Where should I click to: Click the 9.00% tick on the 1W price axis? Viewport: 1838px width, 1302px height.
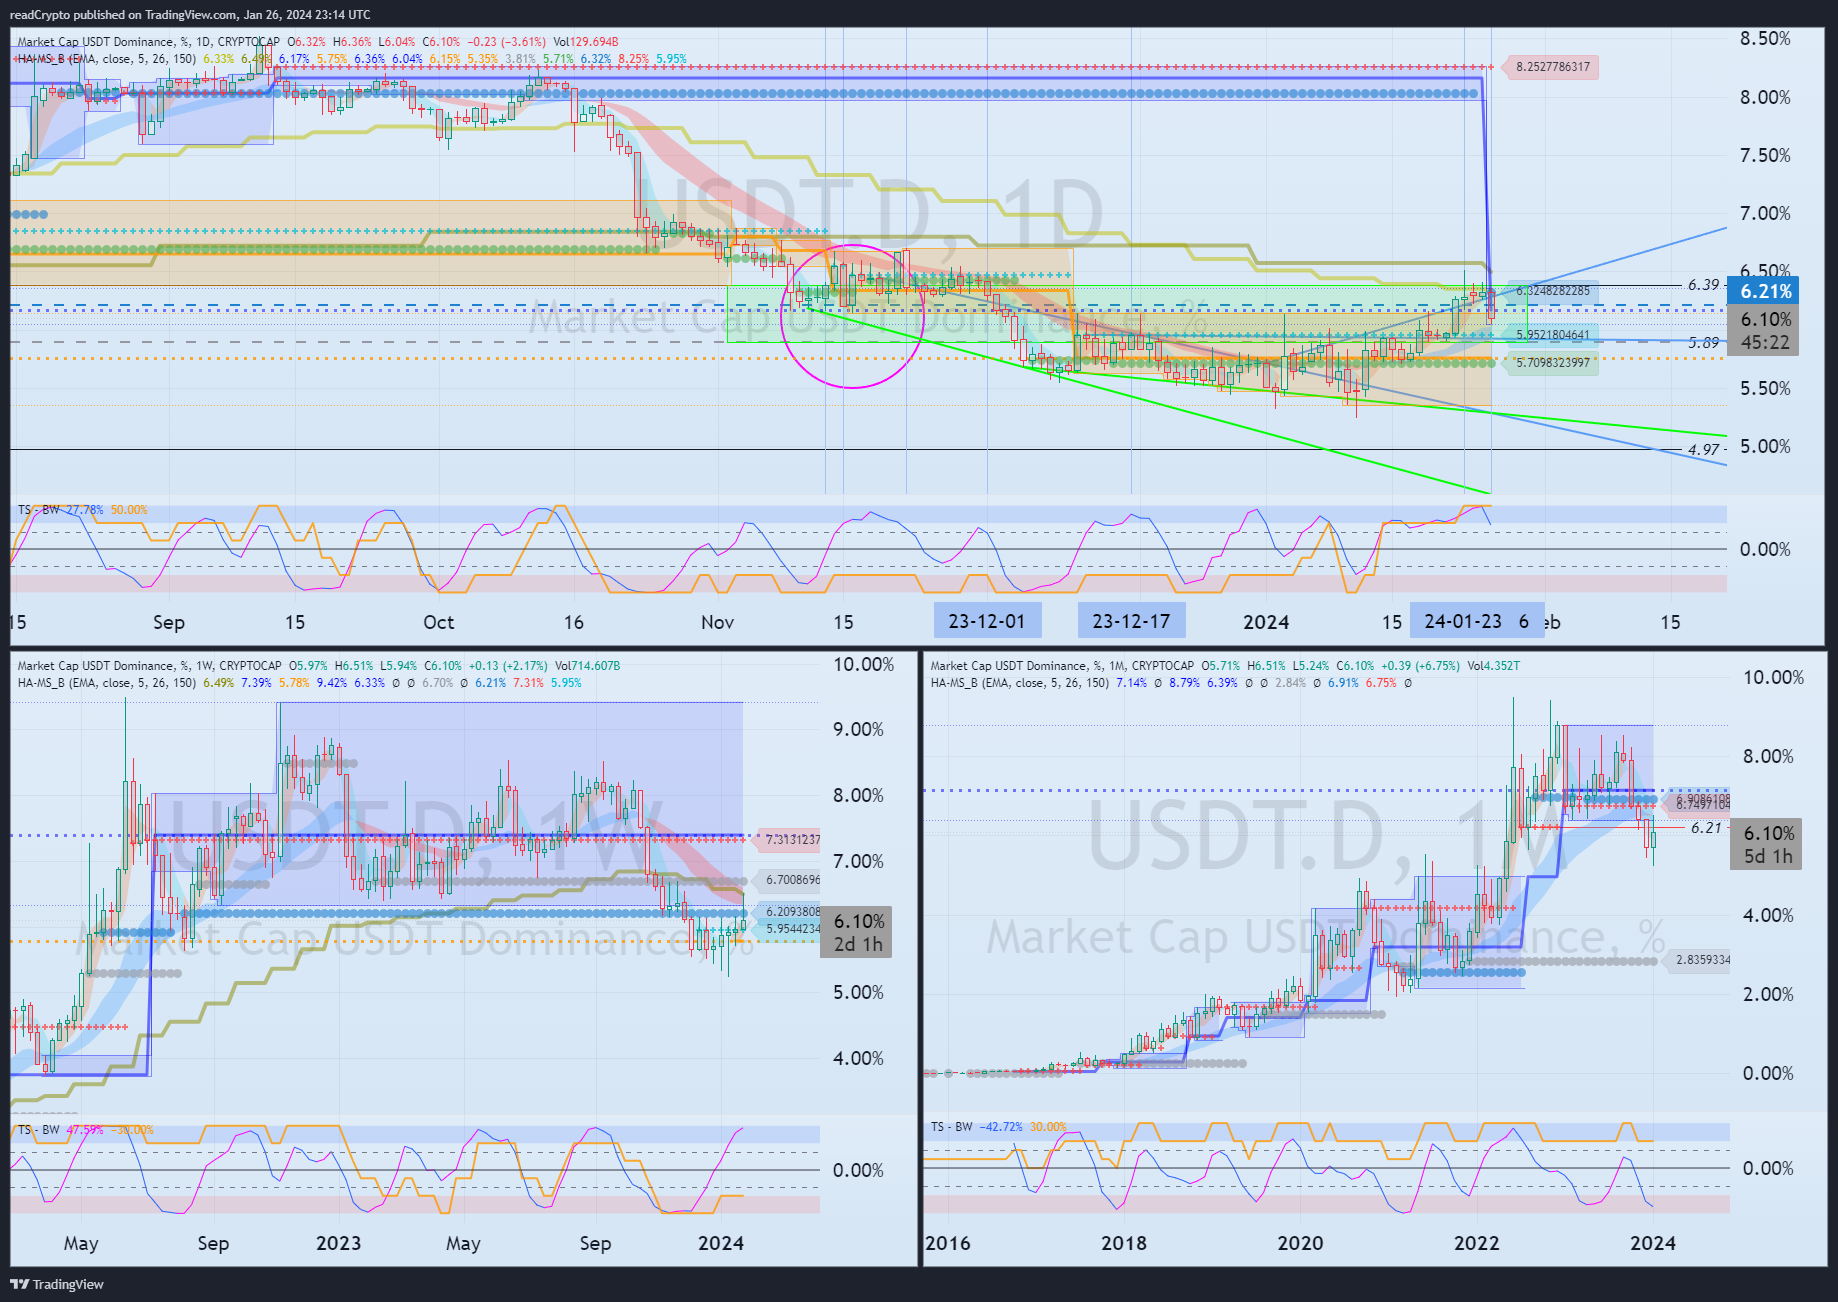tap(858, 730)
